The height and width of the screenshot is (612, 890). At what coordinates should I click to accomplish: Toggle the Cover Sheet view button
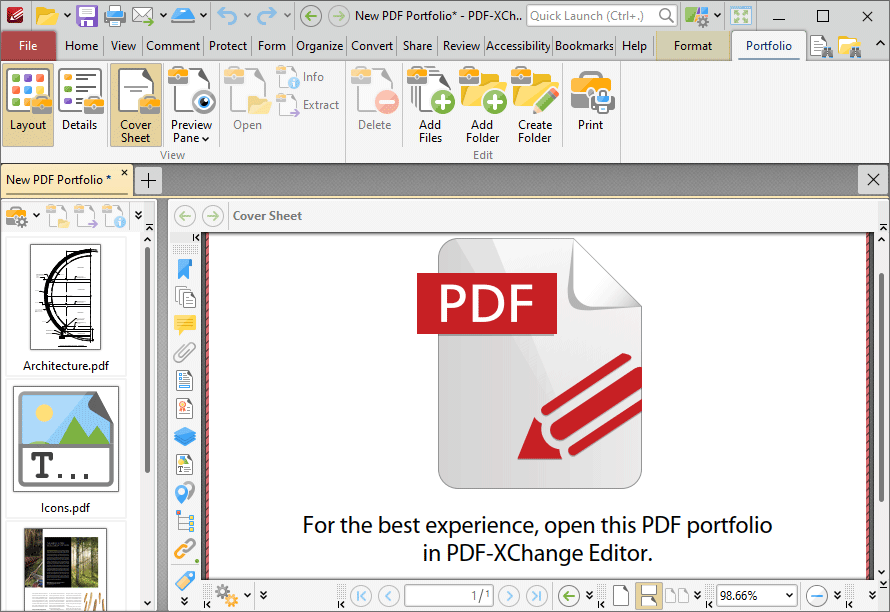click(136, 105)
